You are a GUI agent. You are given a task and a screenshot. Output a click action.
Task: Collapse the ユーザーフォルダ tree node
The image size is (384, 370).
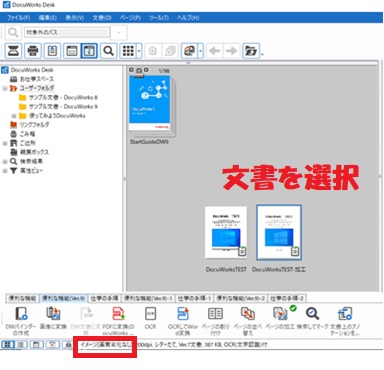click(5, 89)
